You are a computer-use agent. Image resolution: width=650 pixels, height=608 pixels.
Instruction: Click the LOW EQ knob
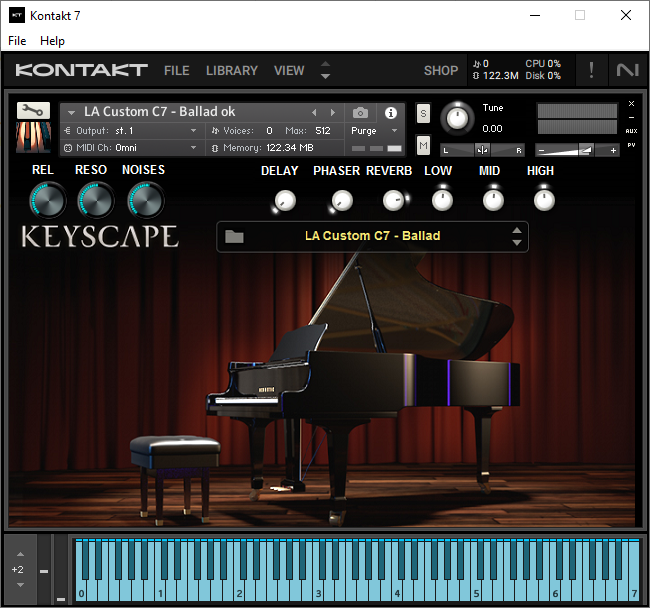[x=442, y=201]
